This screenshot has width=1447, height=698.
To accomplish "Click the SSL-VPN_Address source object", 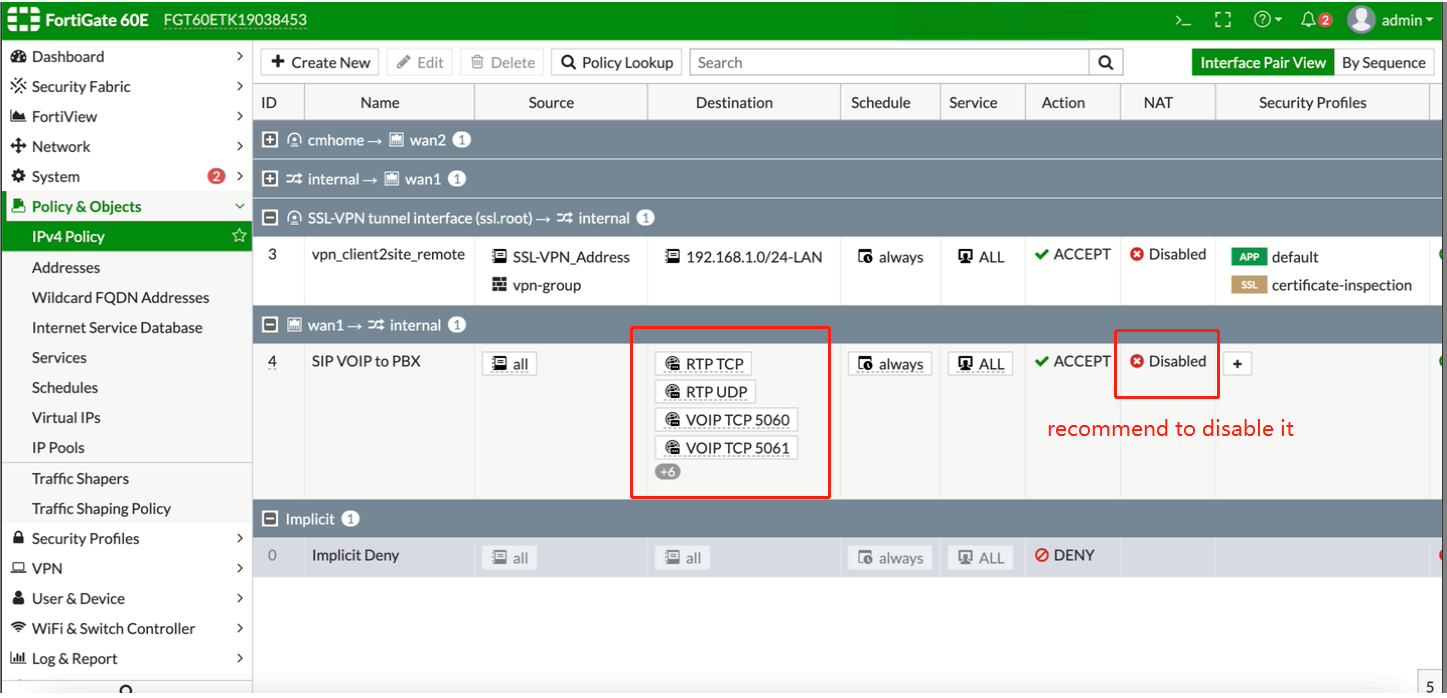I will click(561, 257).
